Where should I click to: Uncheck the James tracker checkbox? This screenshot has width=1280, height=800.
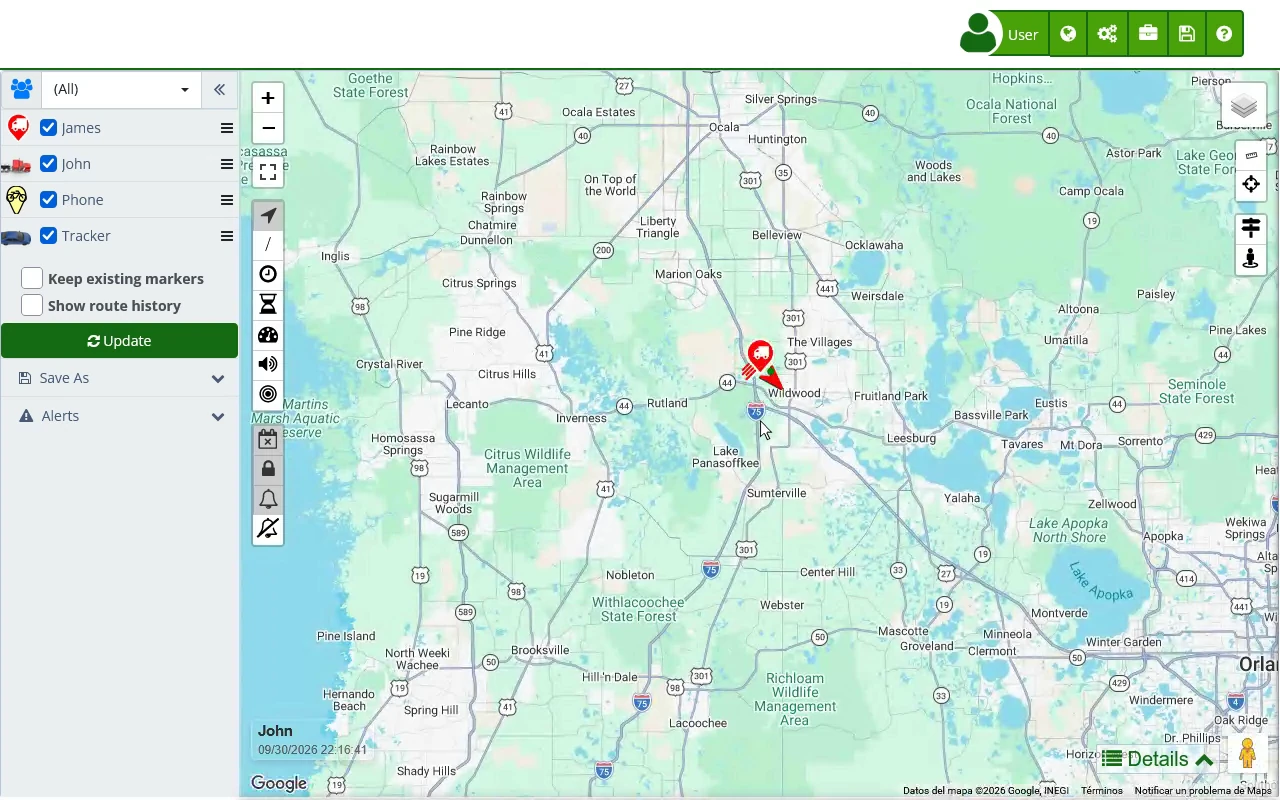[48, 128]
